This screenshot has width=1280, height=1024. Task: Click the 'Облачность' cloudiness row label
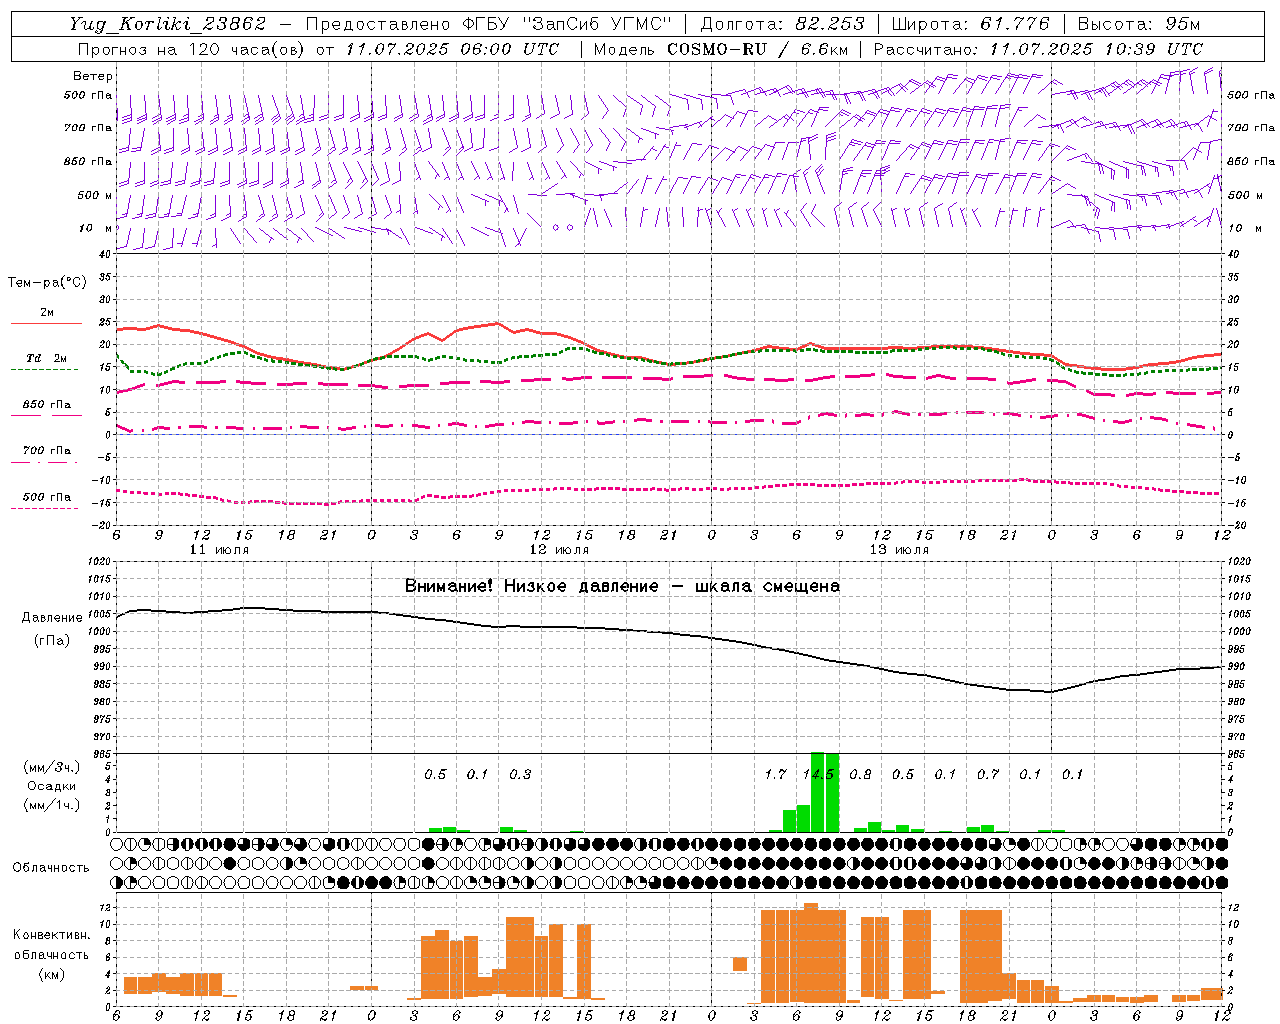pyautogui.click(x=51, y=868)
